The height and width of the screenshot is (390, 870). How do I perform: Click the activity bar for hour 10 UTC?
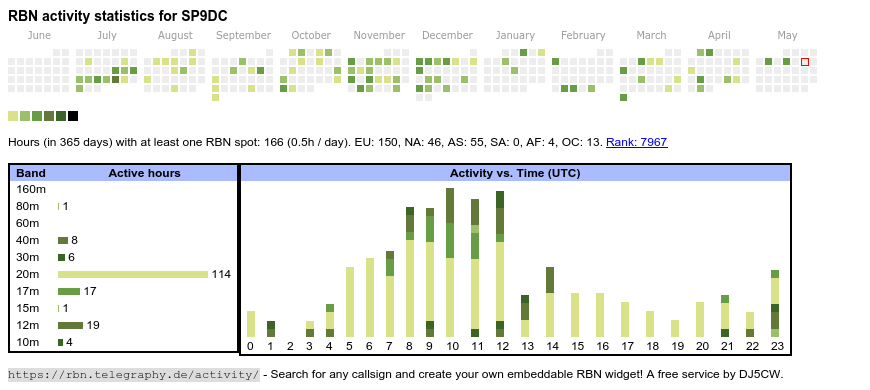450,262
